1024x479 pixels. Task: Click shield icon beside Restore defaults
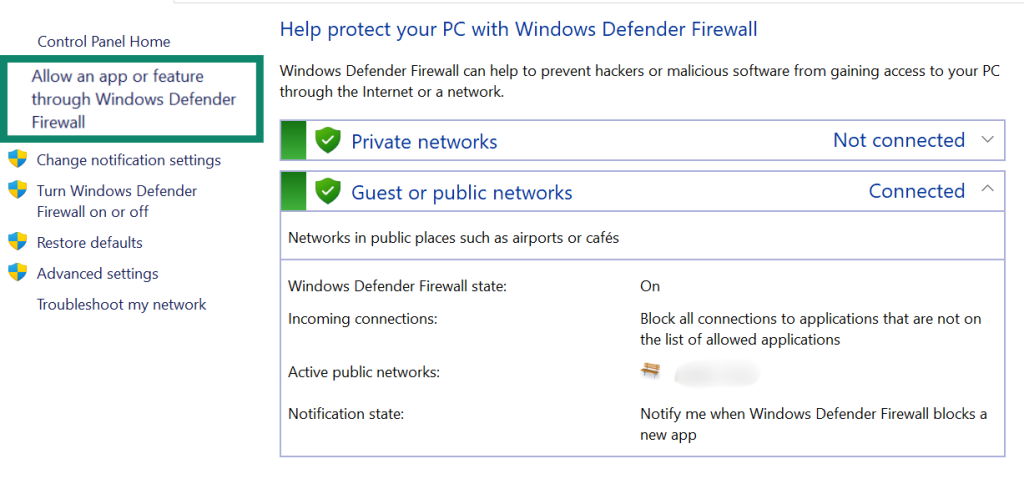tap(17, 242)
